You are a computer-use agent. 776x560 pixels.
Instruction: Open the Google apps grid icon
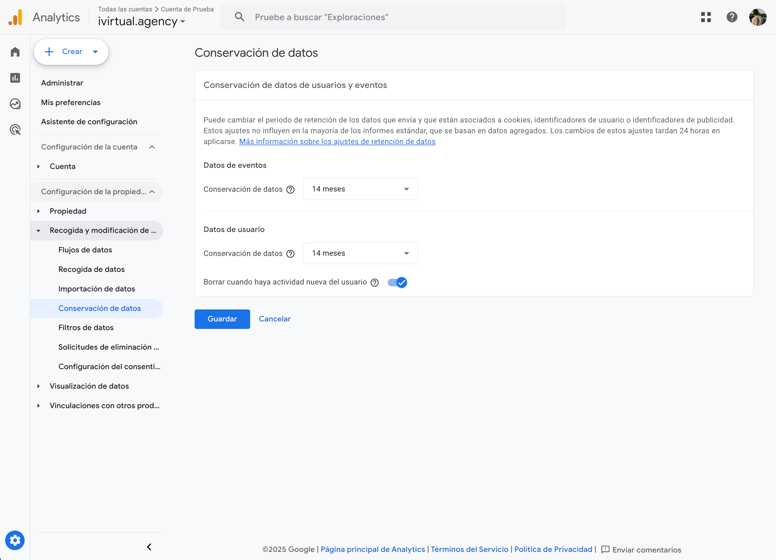(x=706, y=17)
